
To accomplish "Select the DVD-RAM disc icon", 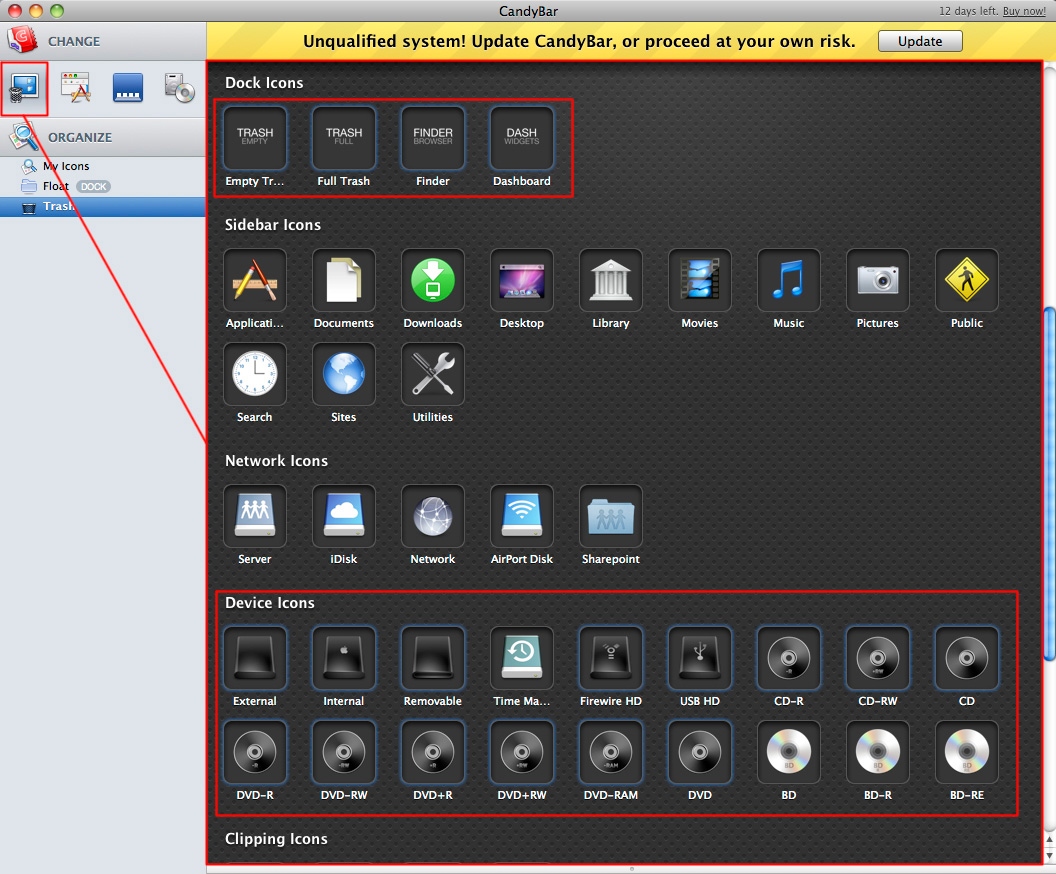I will [x=610, y=752].
